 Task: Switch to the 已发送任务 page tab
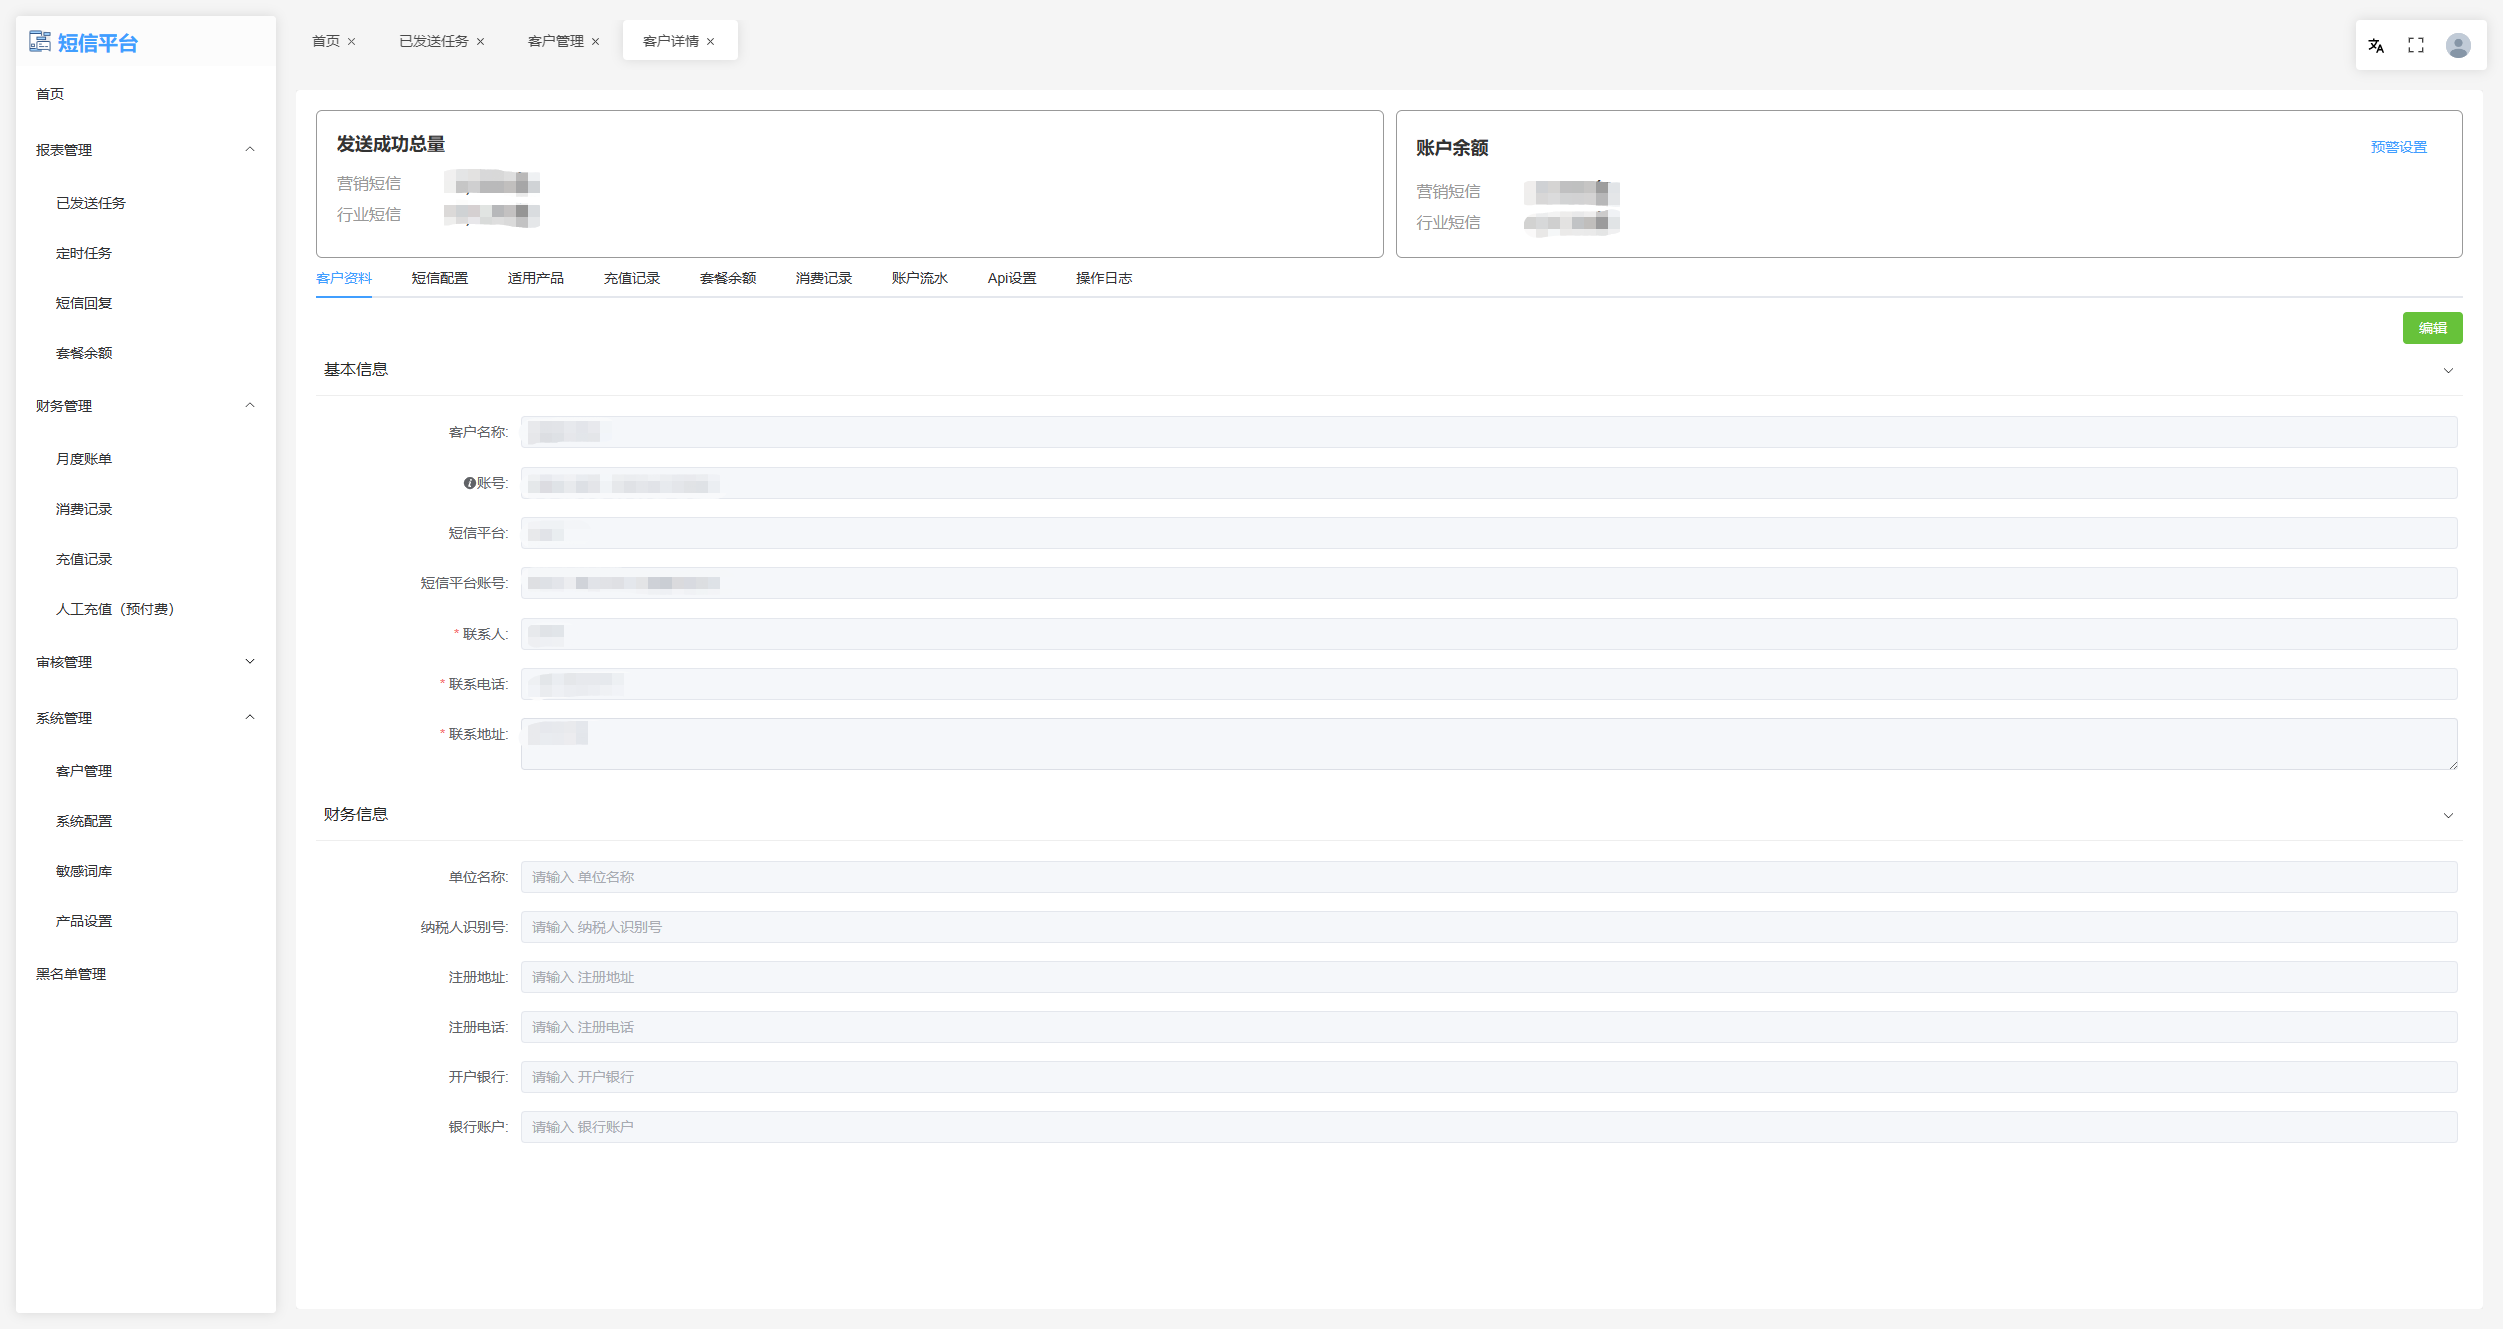tap(434, 41)
